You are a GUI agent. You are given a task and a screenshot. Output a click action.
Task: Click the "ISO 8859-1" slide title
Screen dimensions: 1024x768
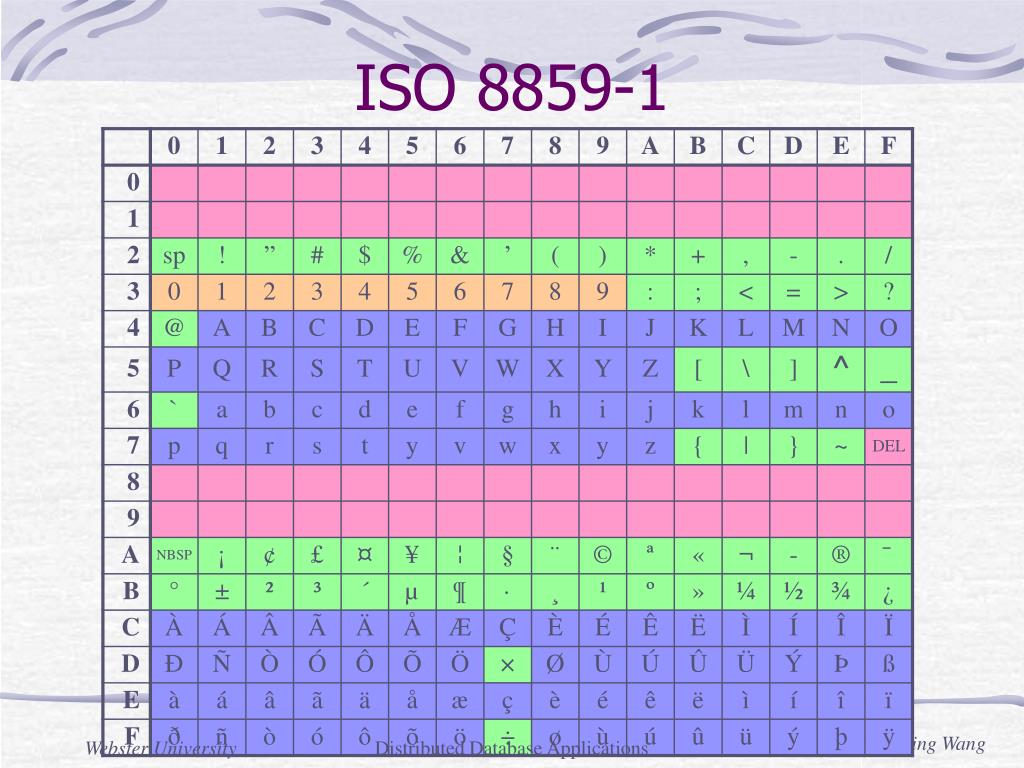[x=510, y=88]
